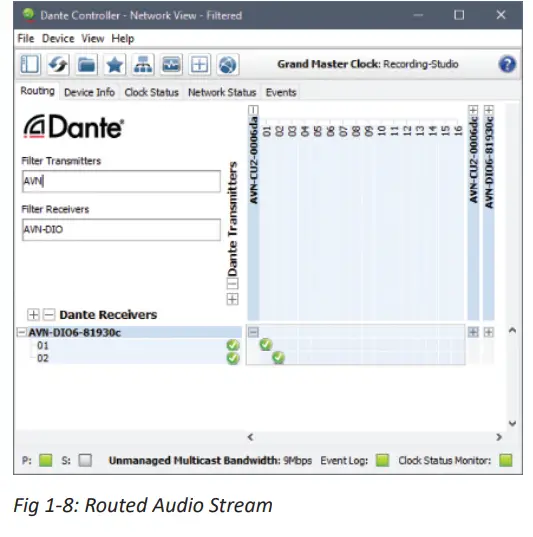This screenshot has height=537, width=533.
Task: Collapse the AVN-CU2-0006da transmitter column
Action: click(x=253, y=110)
